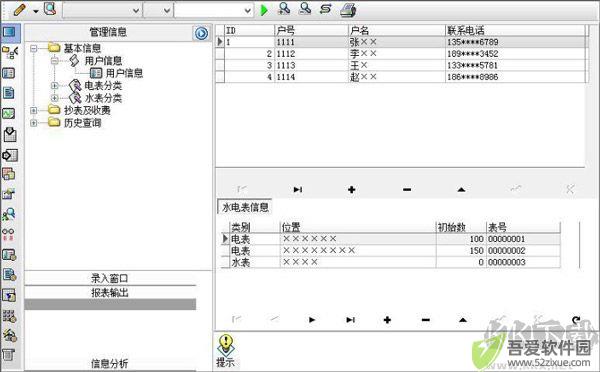Switch to the 水电表信息 tab

click(245, 207)
